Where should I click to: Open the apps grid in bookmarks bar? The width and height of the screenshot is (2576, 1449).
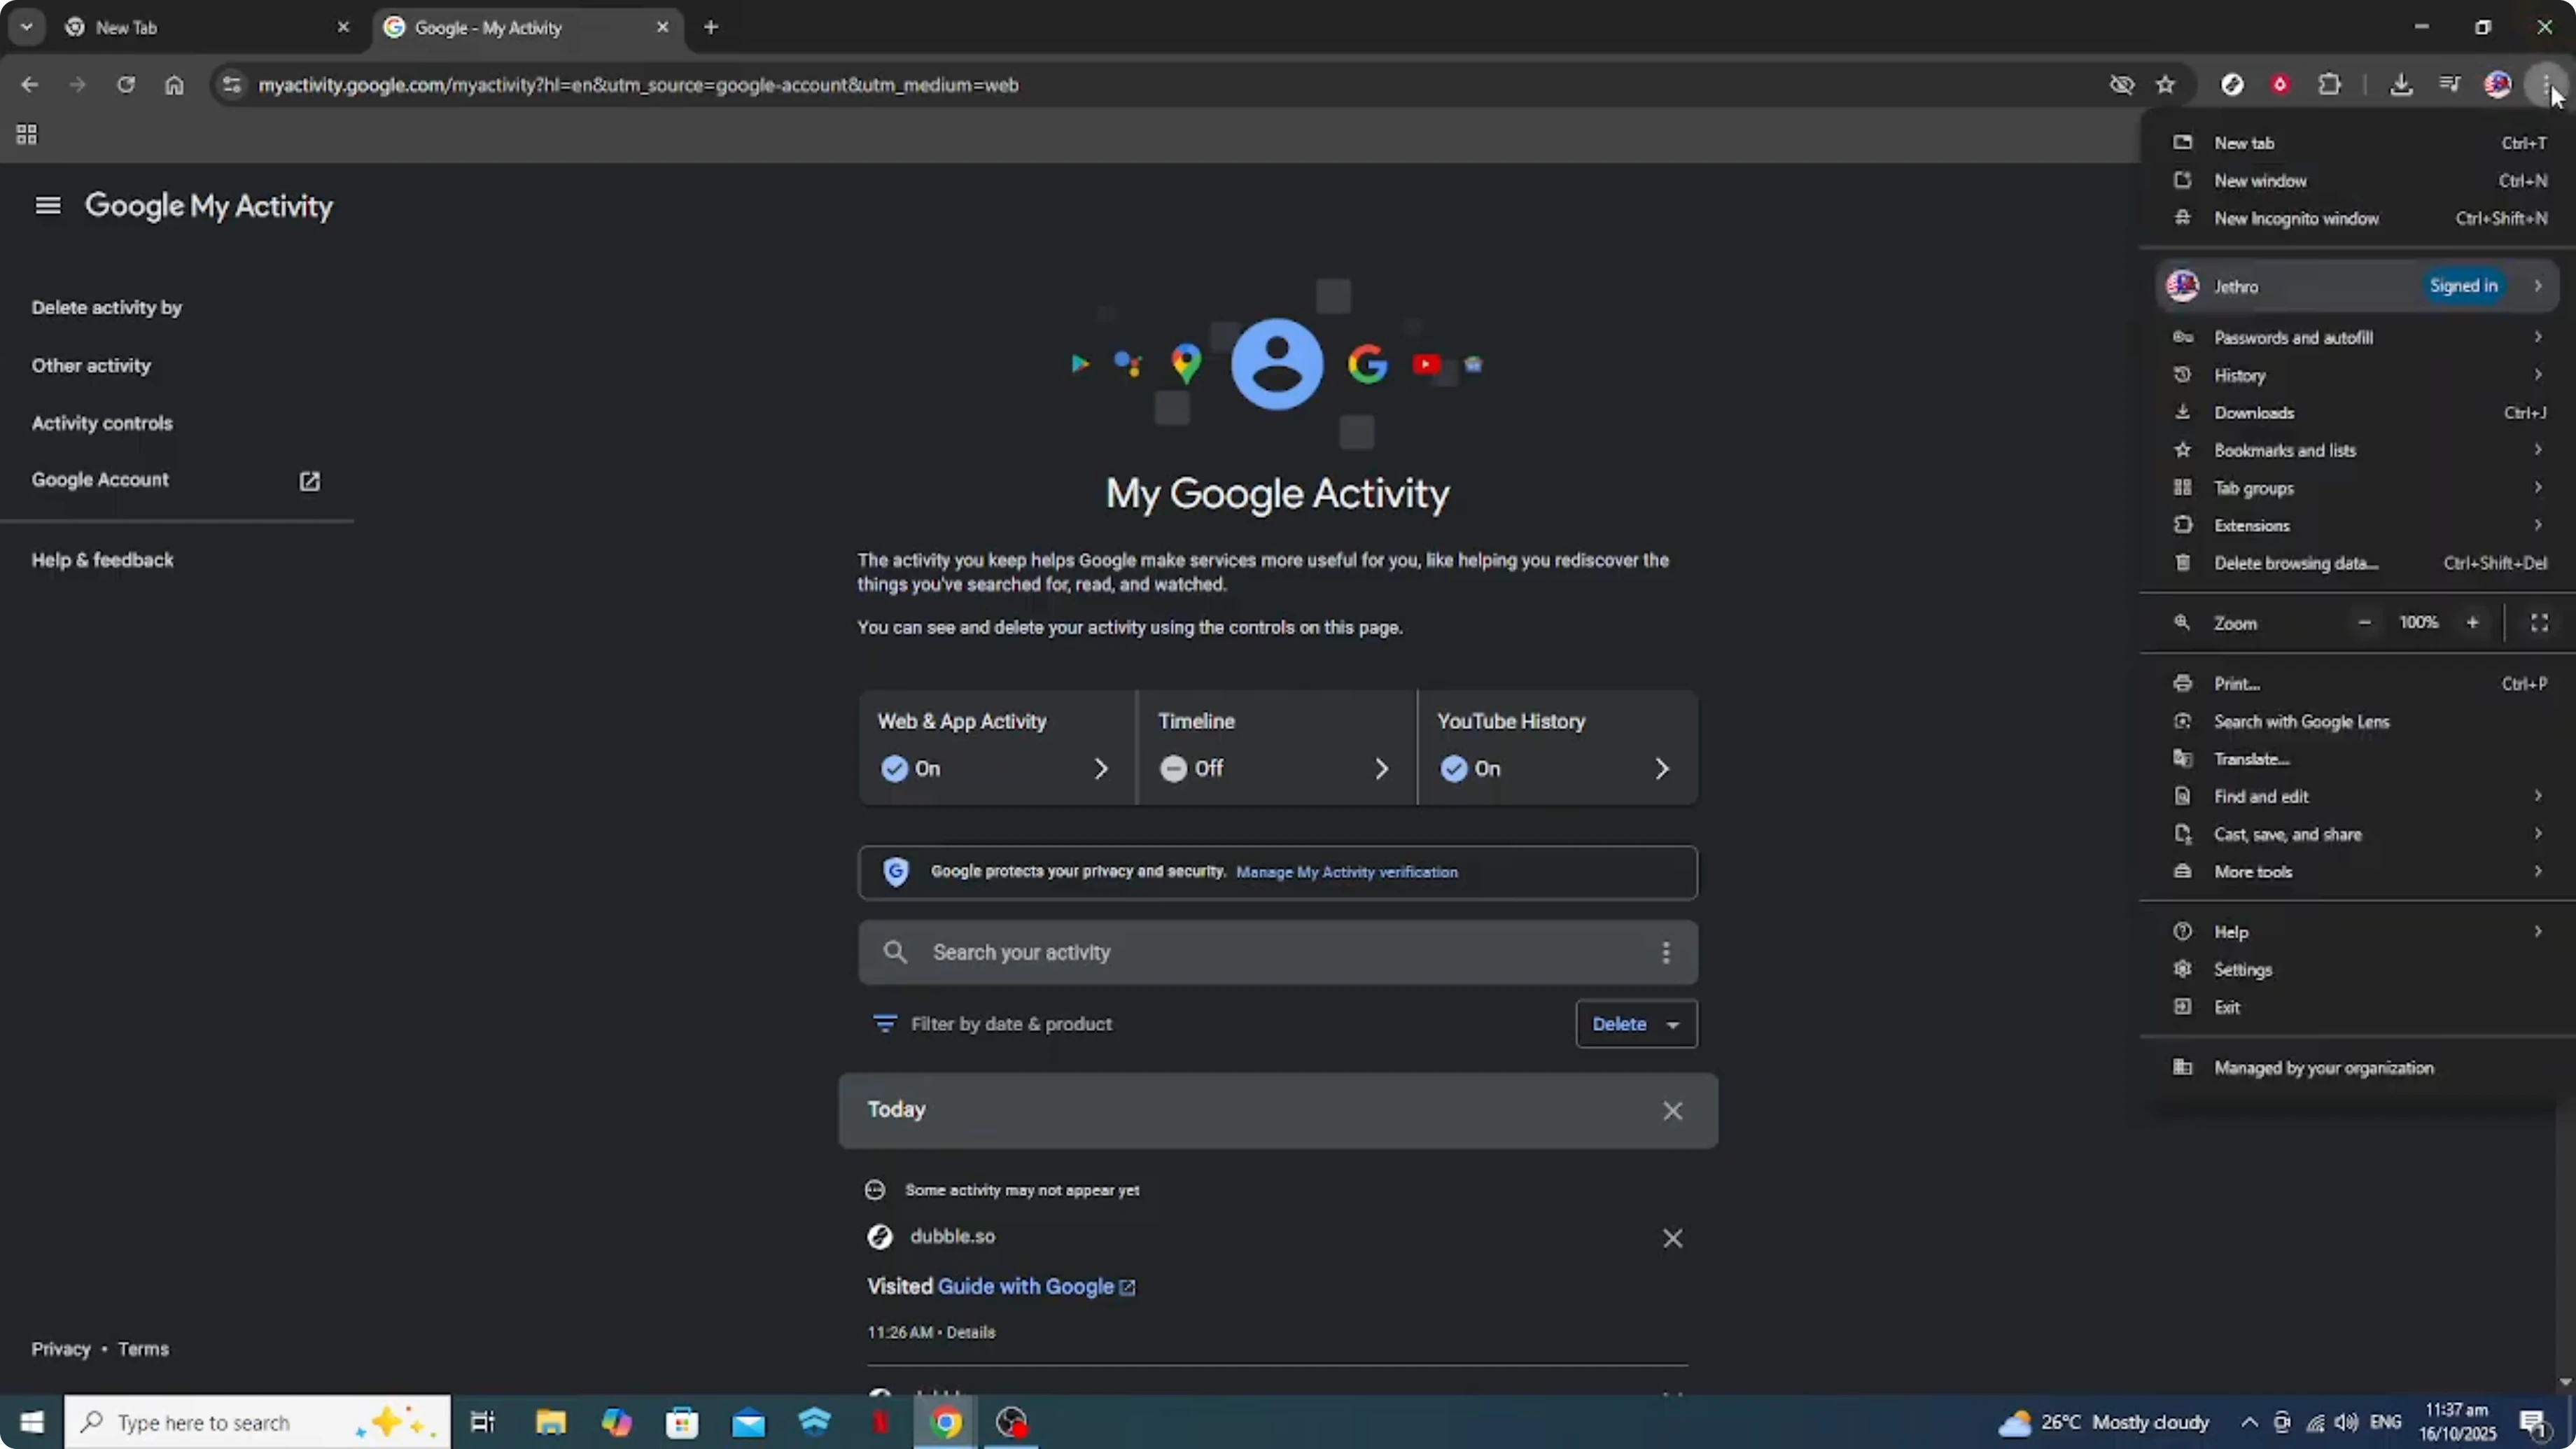point(27,134)
